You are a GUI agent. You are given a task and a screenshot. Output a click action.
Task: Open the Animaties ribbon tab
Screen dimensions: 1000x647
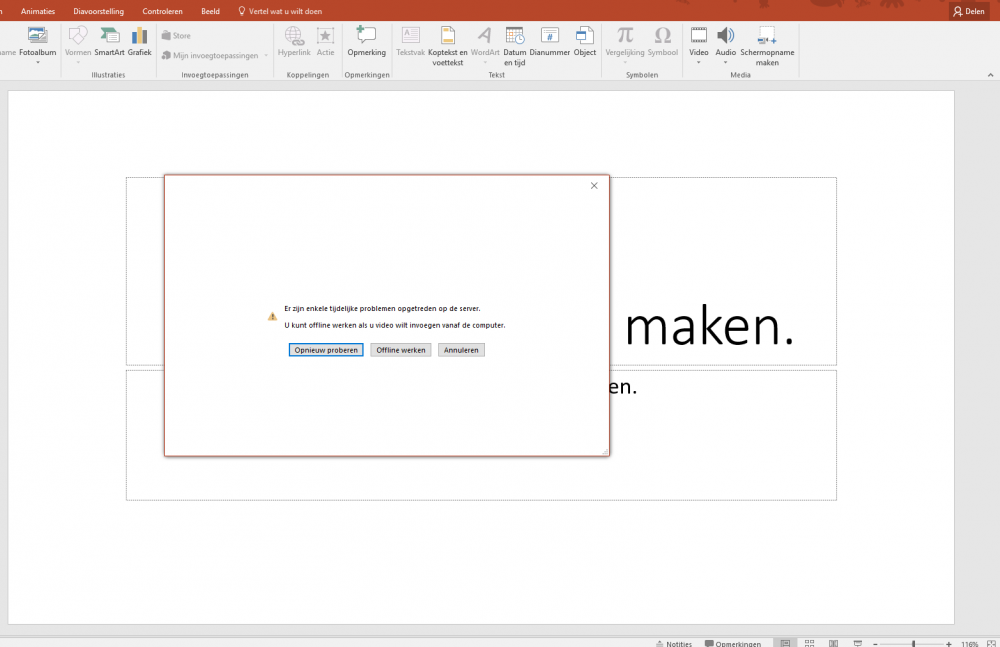point(38,11)
